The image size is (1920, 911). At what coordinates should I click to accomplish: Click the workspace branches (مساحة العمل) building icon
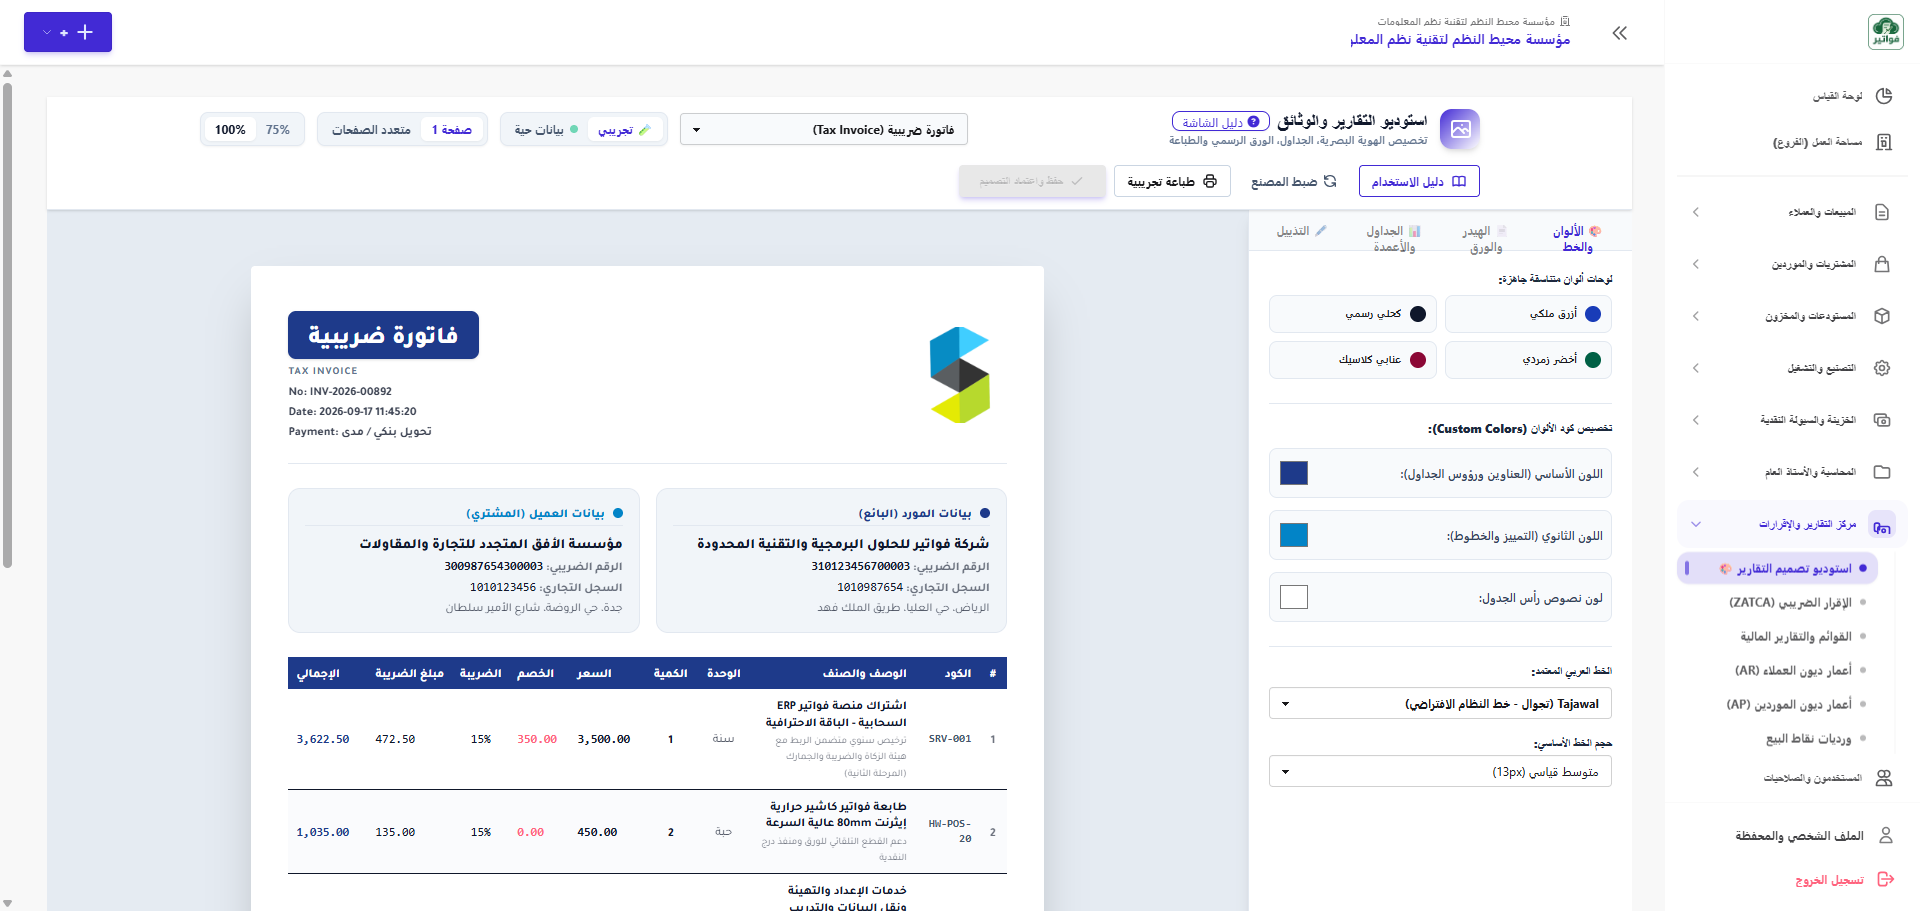point(1884,142)
